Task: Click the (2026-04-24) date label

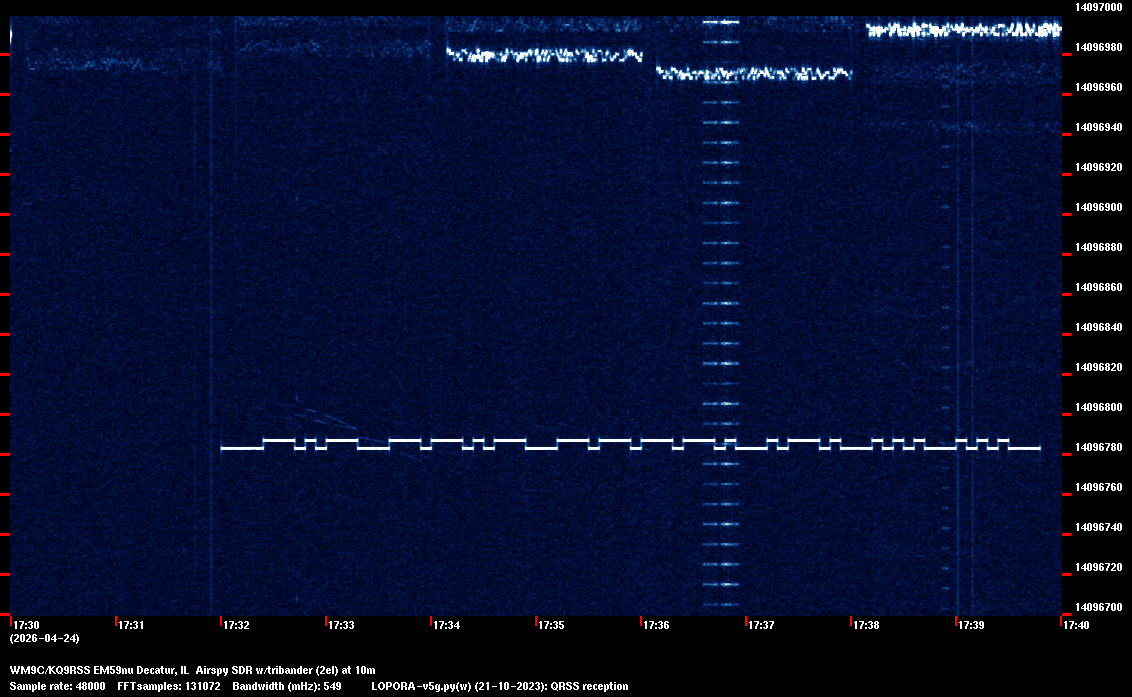Action: click(x=44, y=638)
